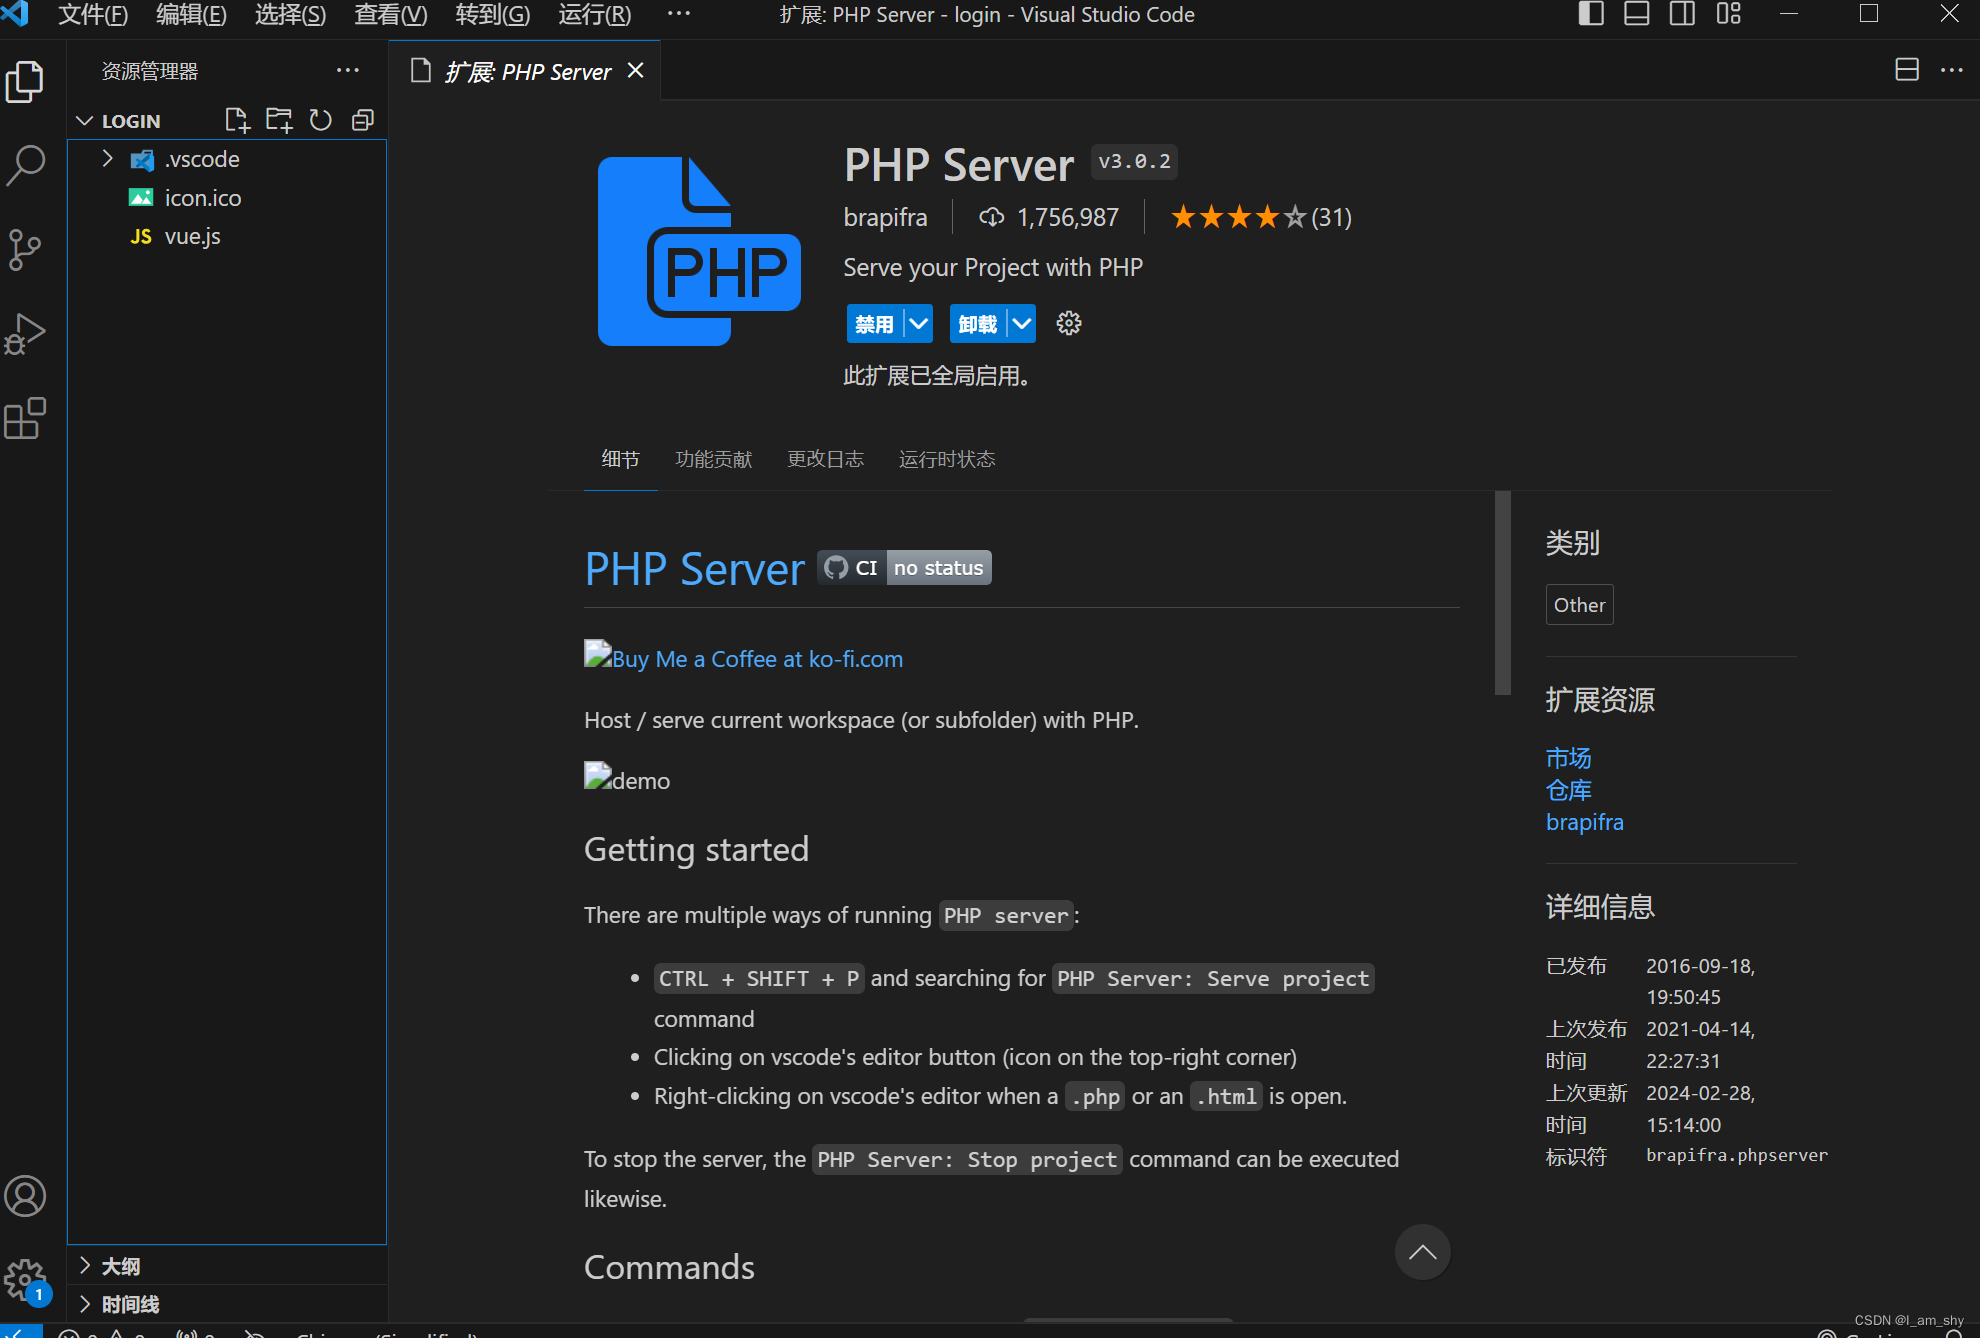1980x1338 pixels.
Task: Switch to the 更改日志 tab
Action: (826, 459)
